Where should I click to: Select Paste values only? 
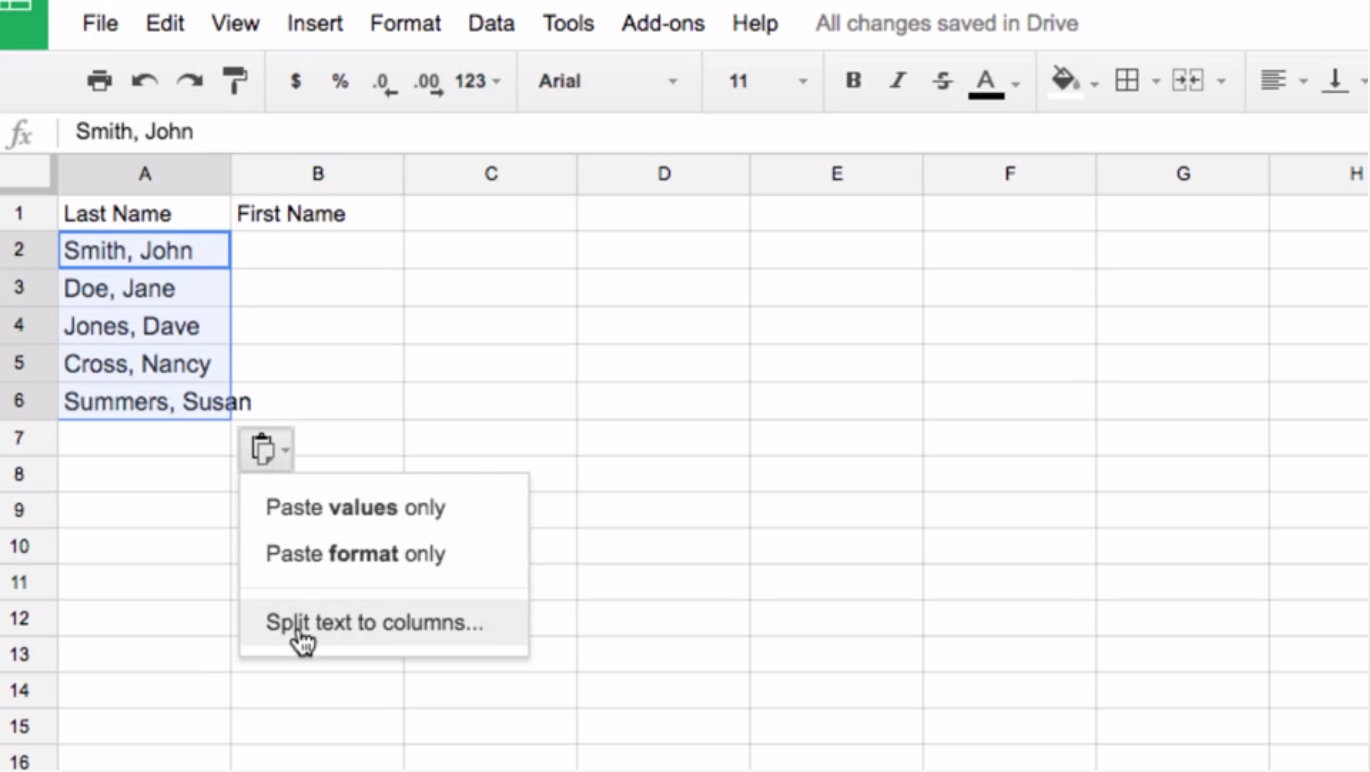(354, 507)
